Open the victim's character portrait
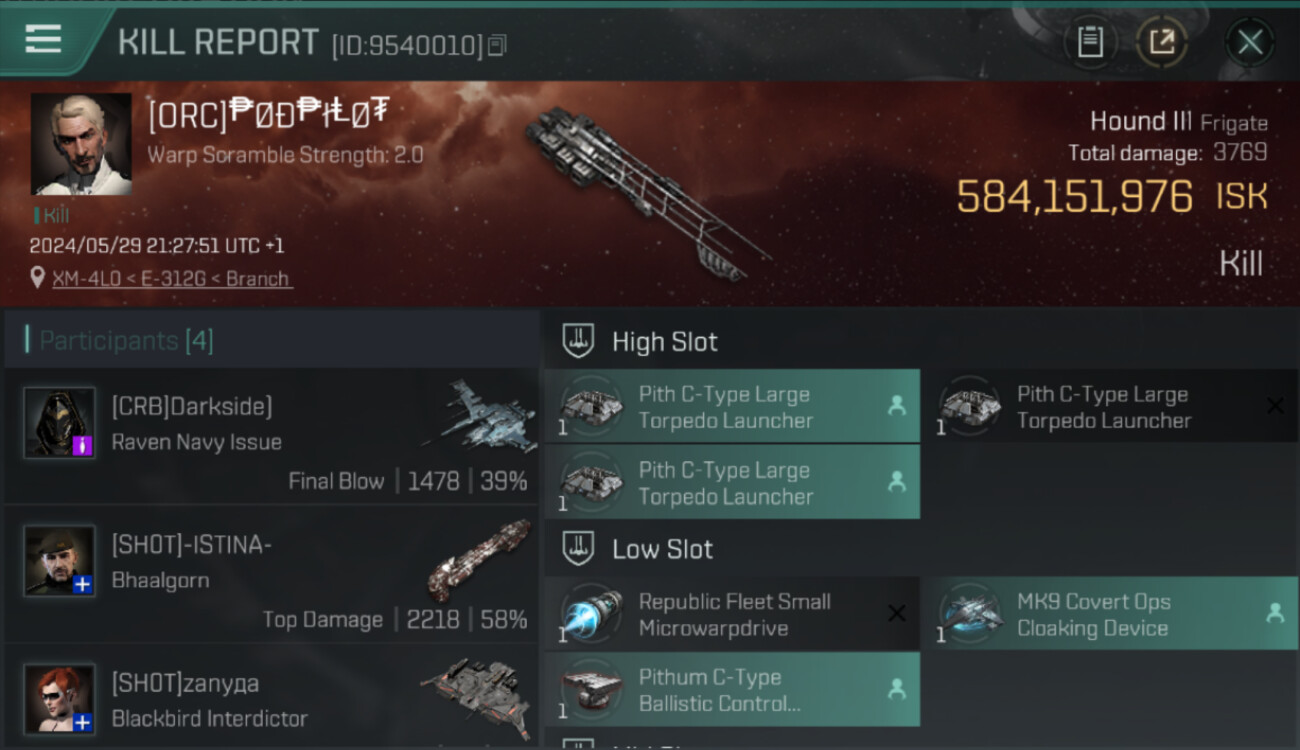Screen dimensions: 1300x750 [81, 144]
